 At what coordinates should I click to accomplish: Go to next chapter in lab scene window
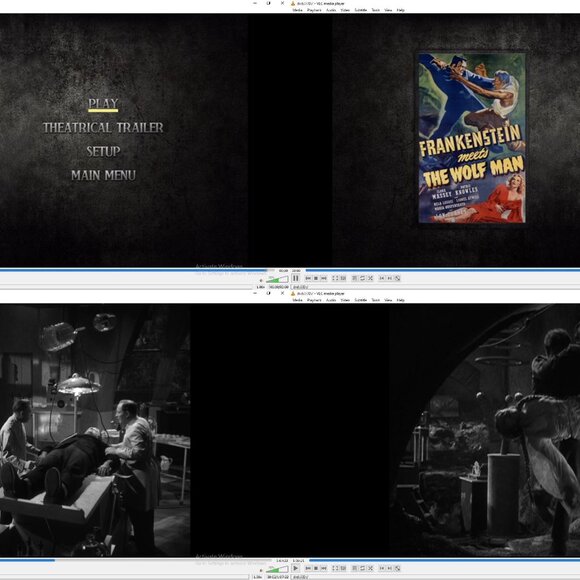(390, 568)
